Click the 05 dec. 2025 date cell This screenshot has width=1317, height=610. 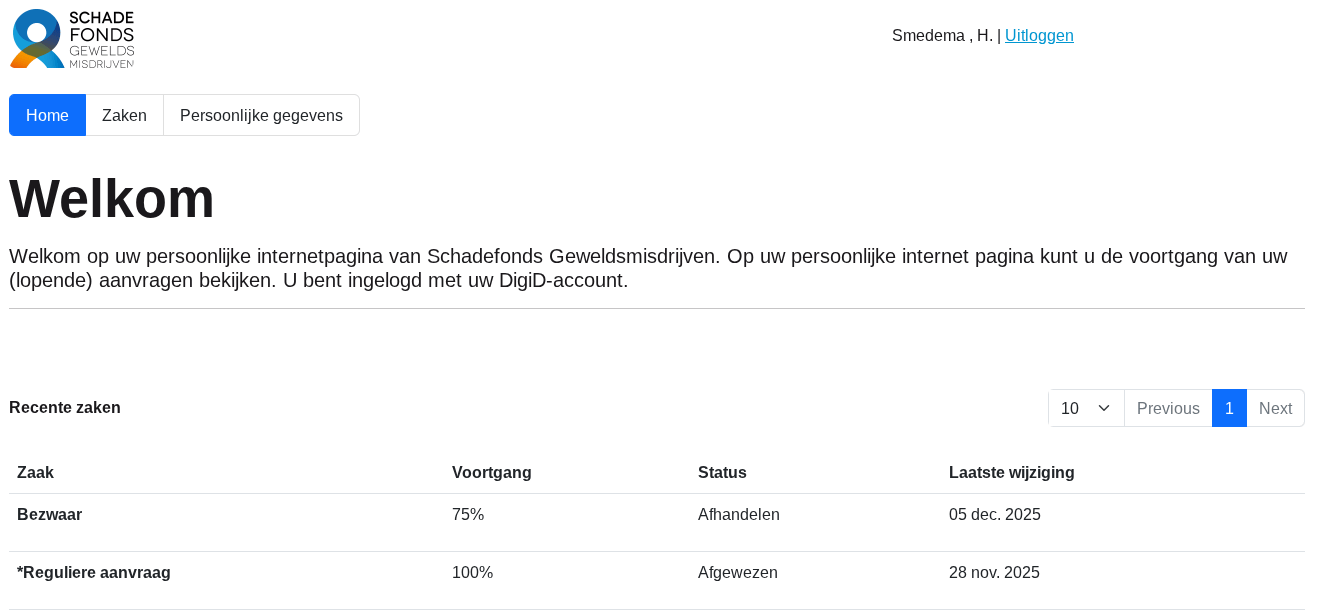pos(994,515)
